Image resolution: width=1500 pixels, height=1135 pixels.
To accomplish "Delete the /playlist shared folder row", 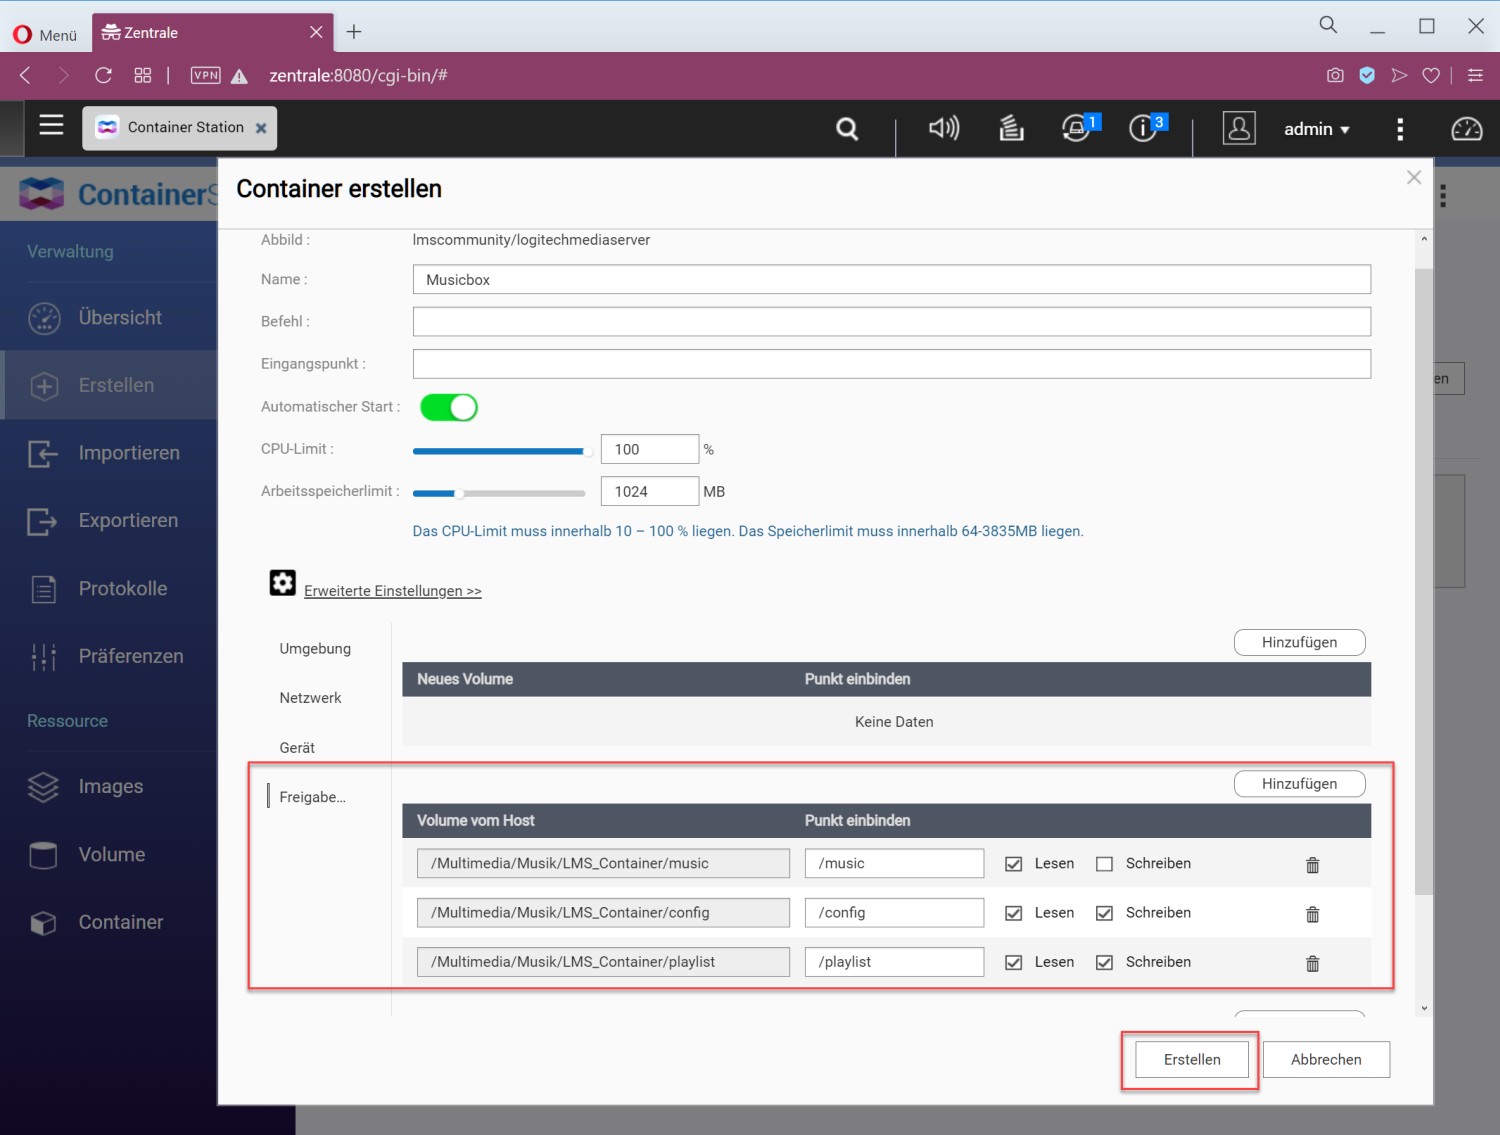I will 1312,963.
